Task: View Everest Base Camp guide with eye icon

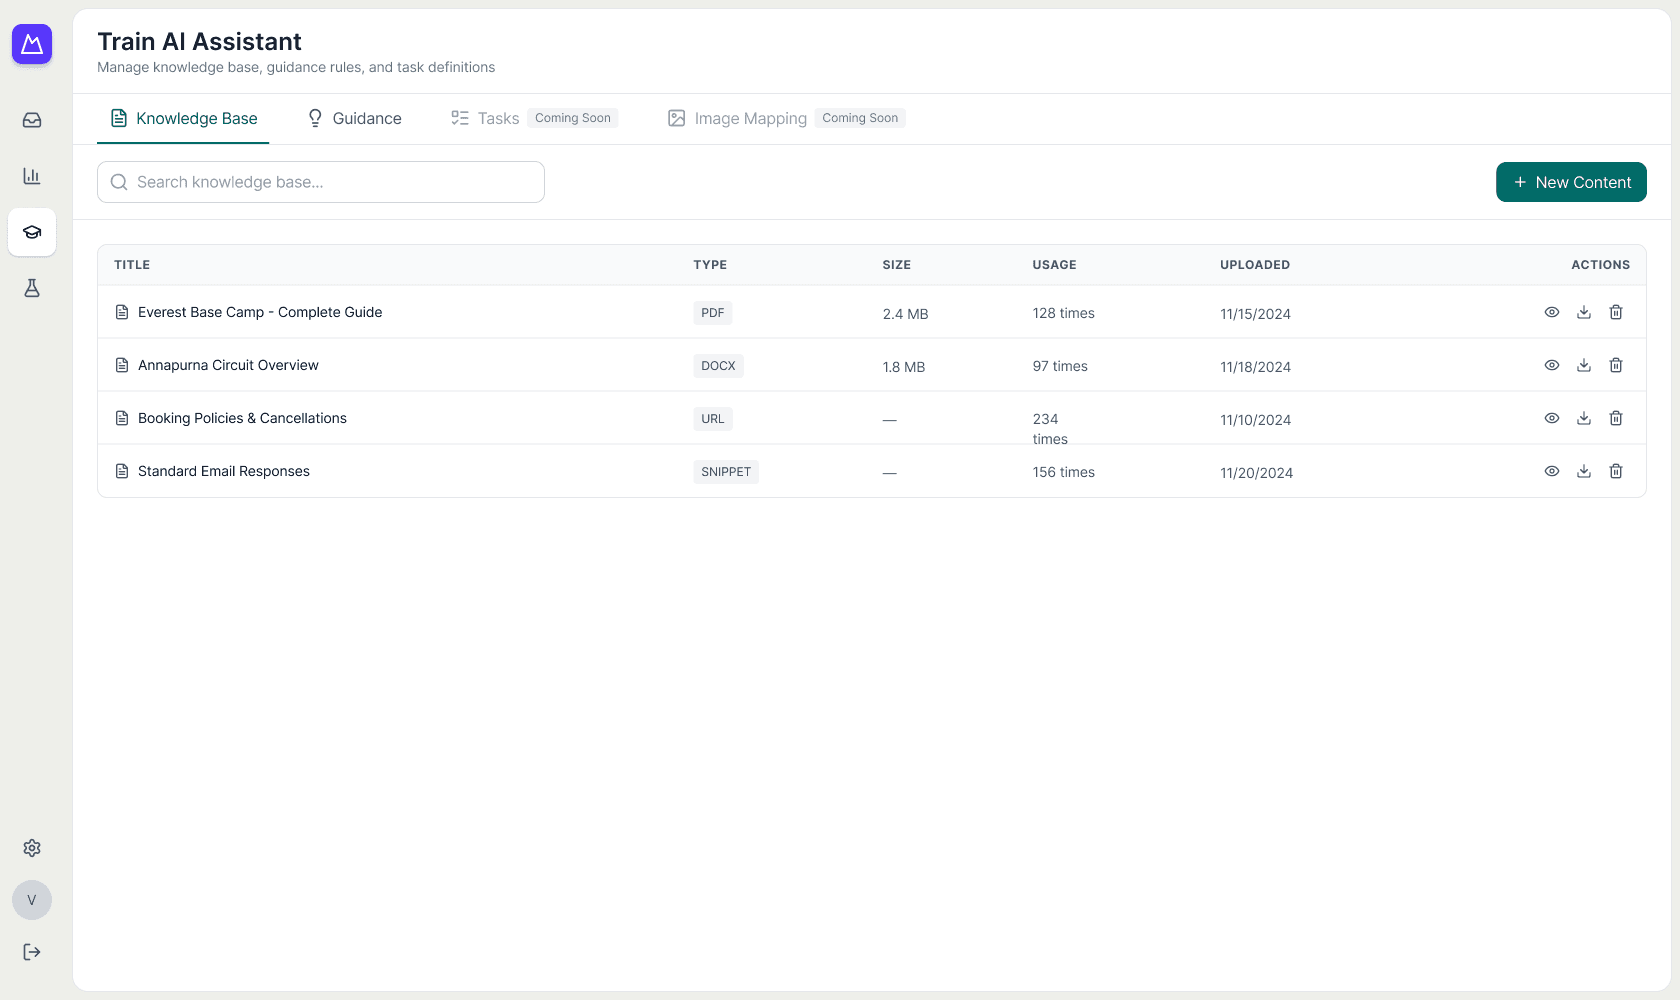Action: (x=1552, y=312)
